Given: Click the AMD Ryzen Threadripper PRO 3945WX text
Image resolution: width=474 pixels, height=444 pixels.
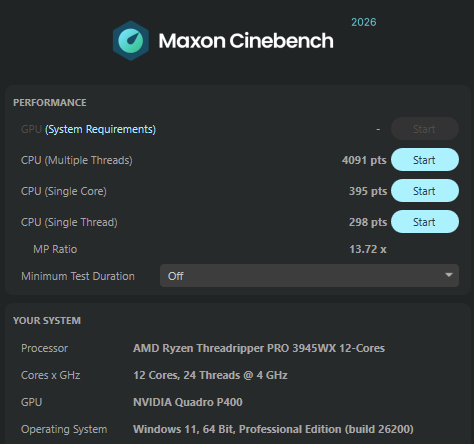Looking at the screenshot, I should 259,348.
